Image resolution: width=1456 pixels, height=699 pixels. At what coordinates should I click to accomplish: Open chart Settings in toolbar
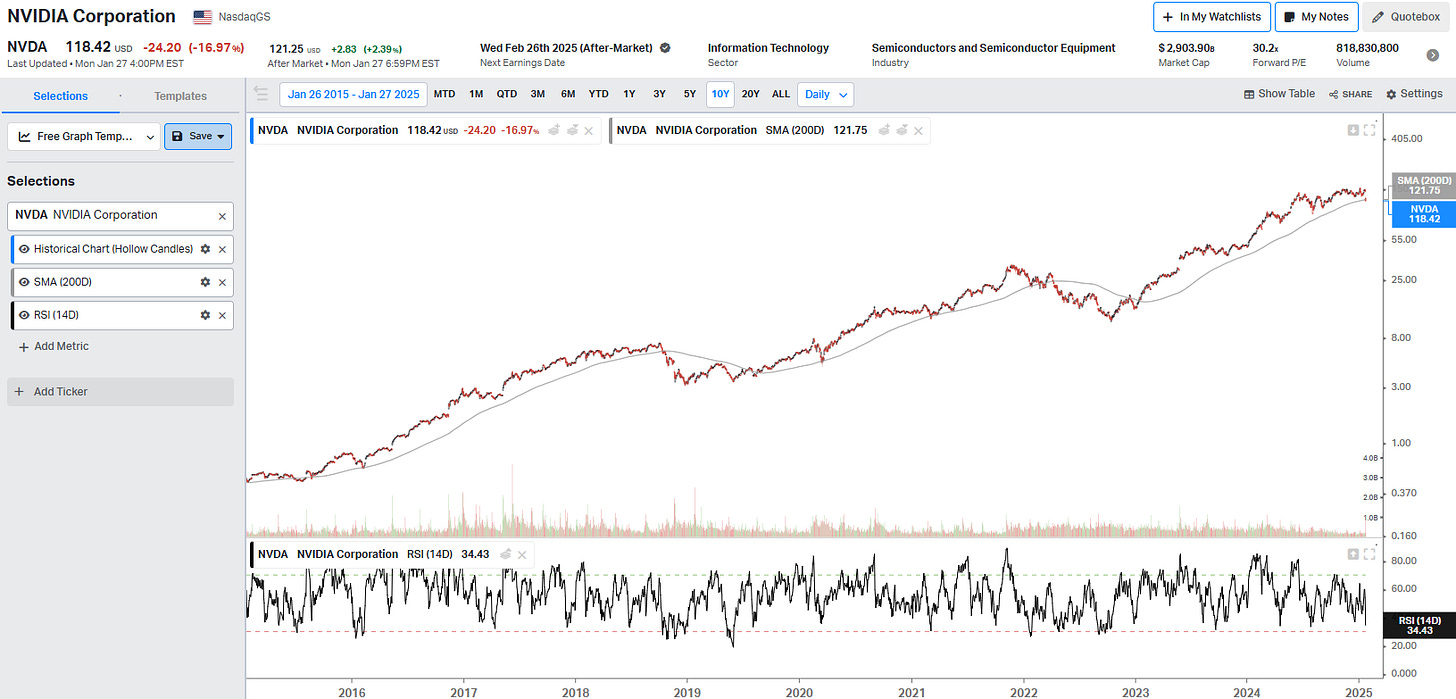(x=1414, y=94)
